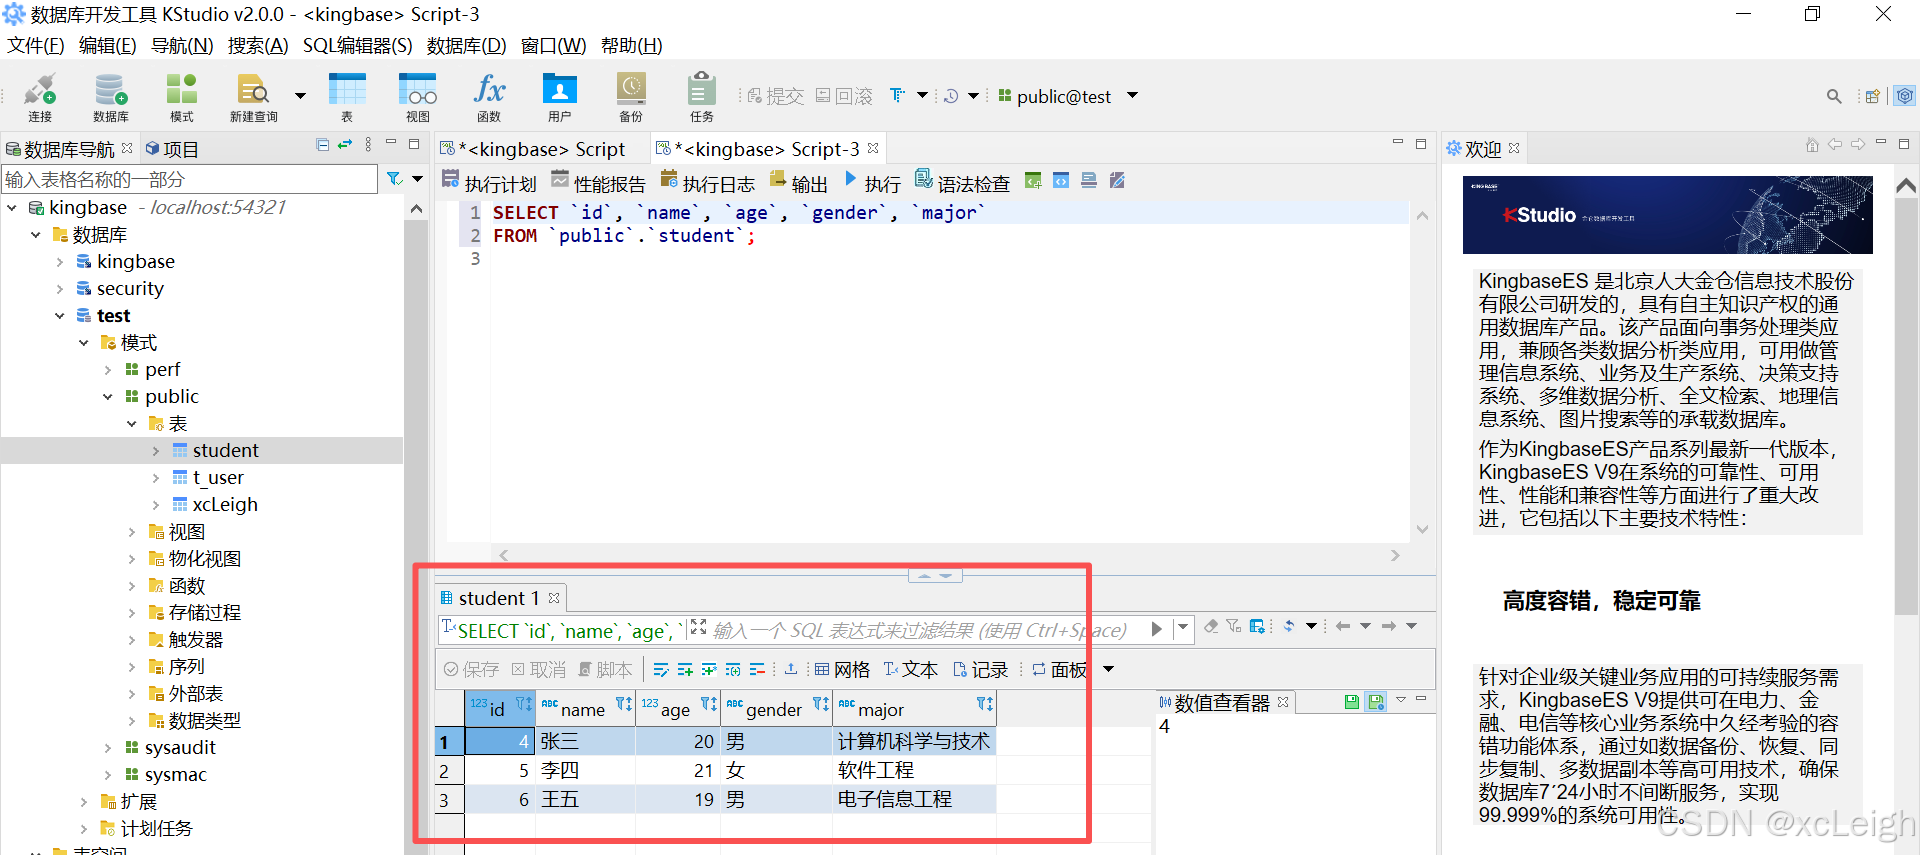Screen dimensions: 1920x855
Task: Select the xcLeigh table in the tree
Action: coord(225,505)
